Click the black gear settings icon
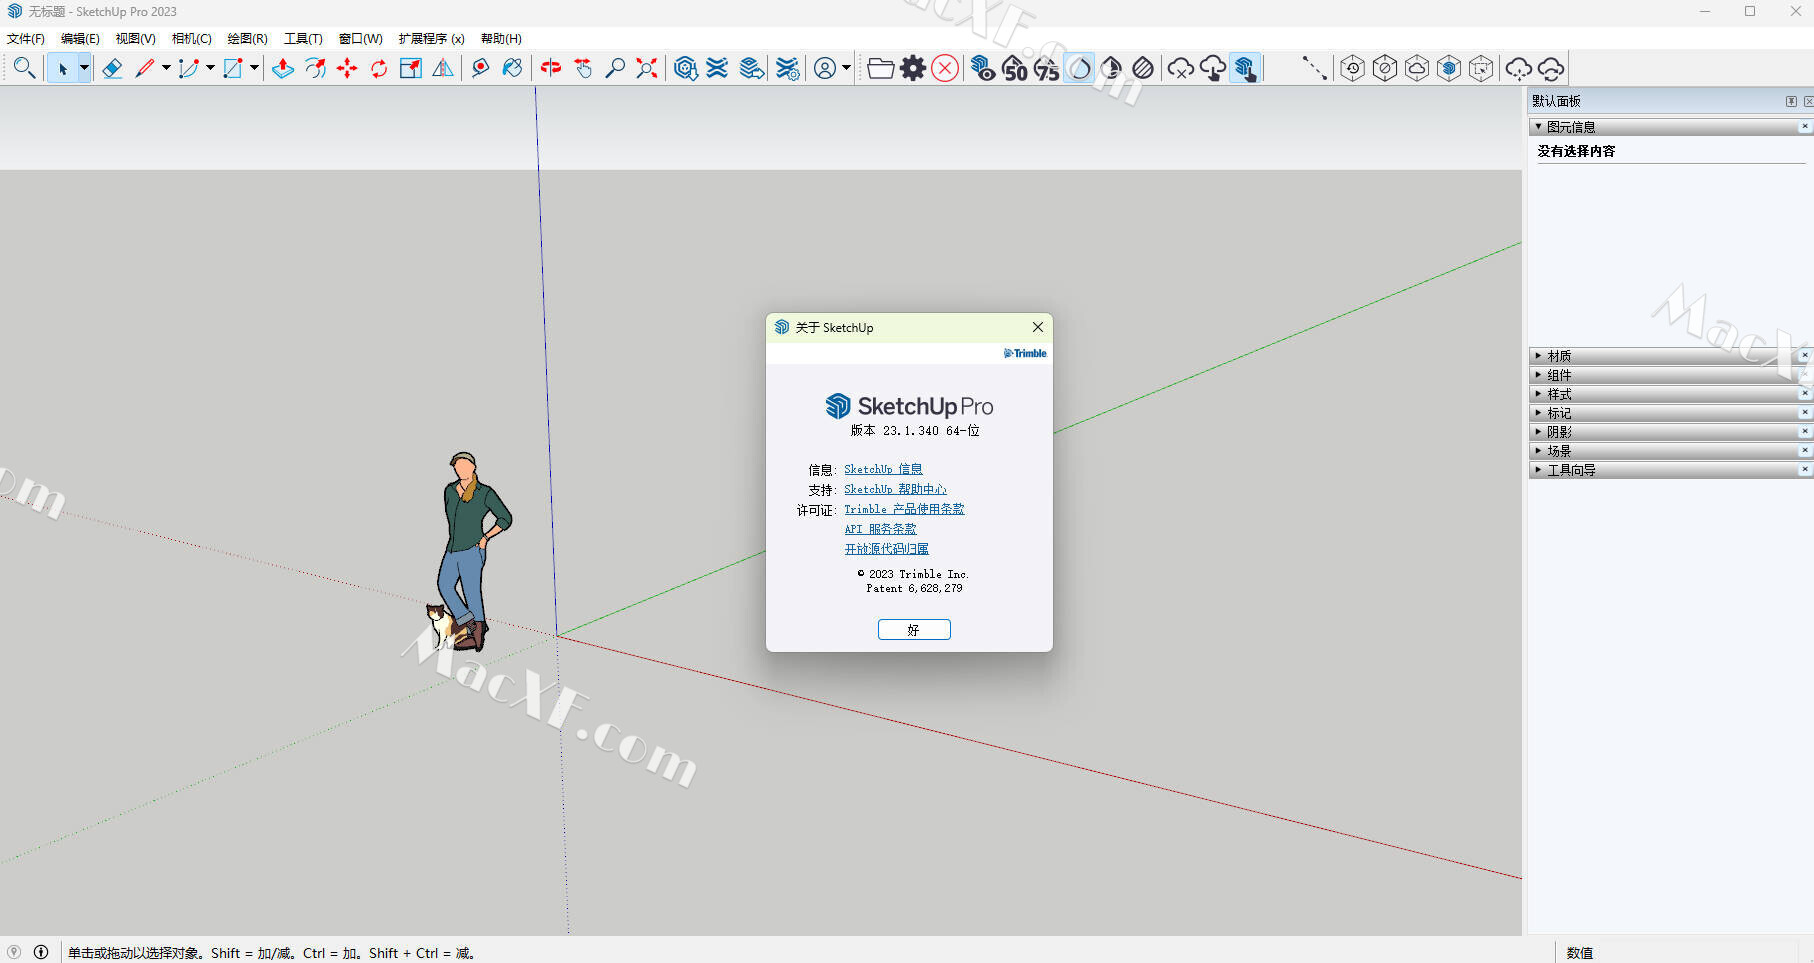1814x963 pixels. pyautogui.click(x=913, y=68)
